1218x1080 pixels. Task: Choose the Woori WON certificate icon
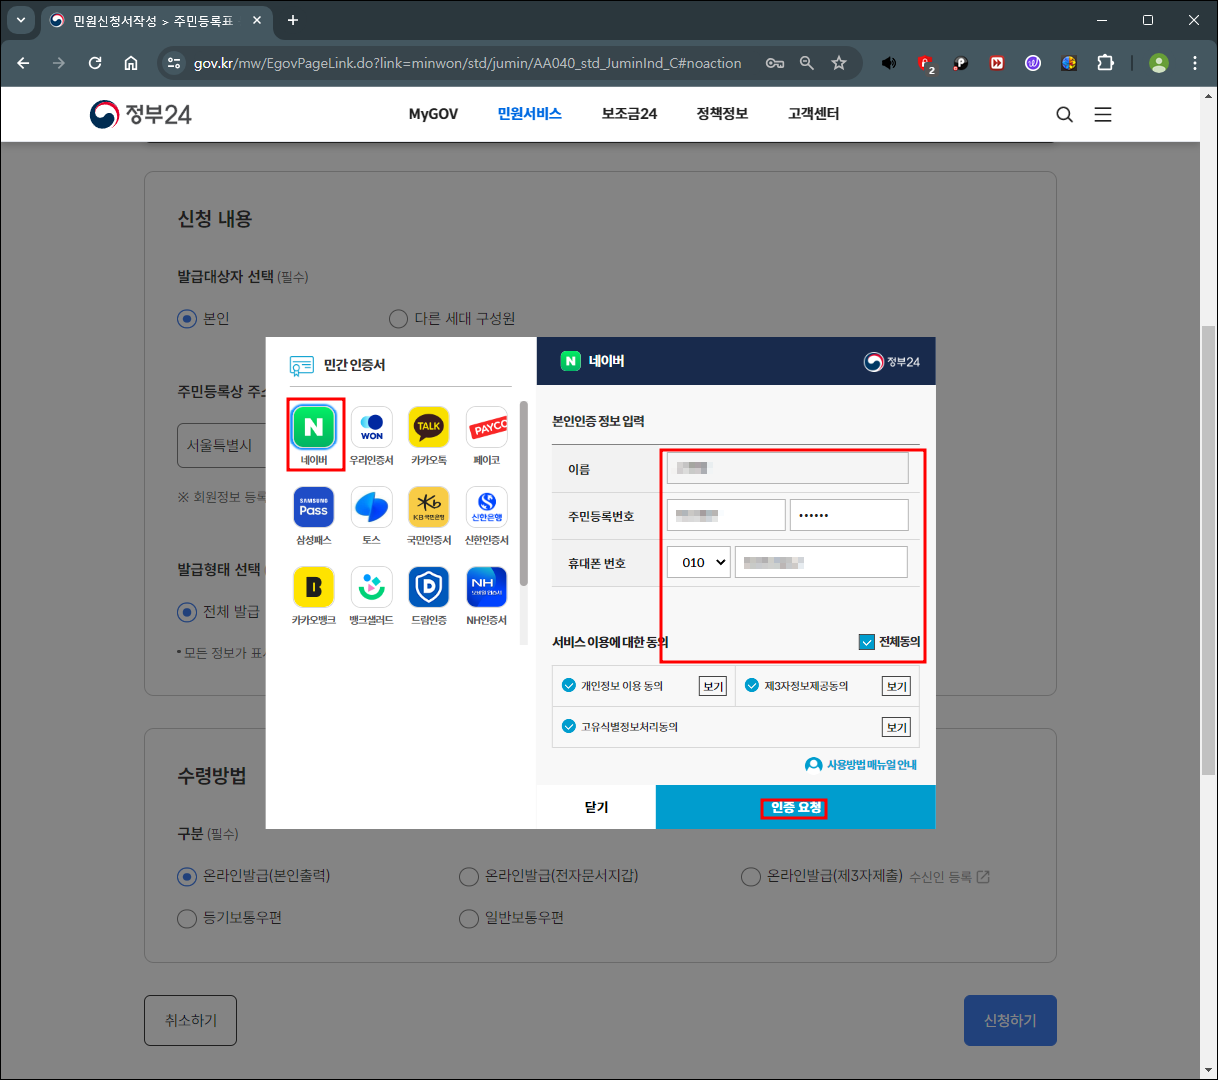pyautogui.click(x=372, y=428)
